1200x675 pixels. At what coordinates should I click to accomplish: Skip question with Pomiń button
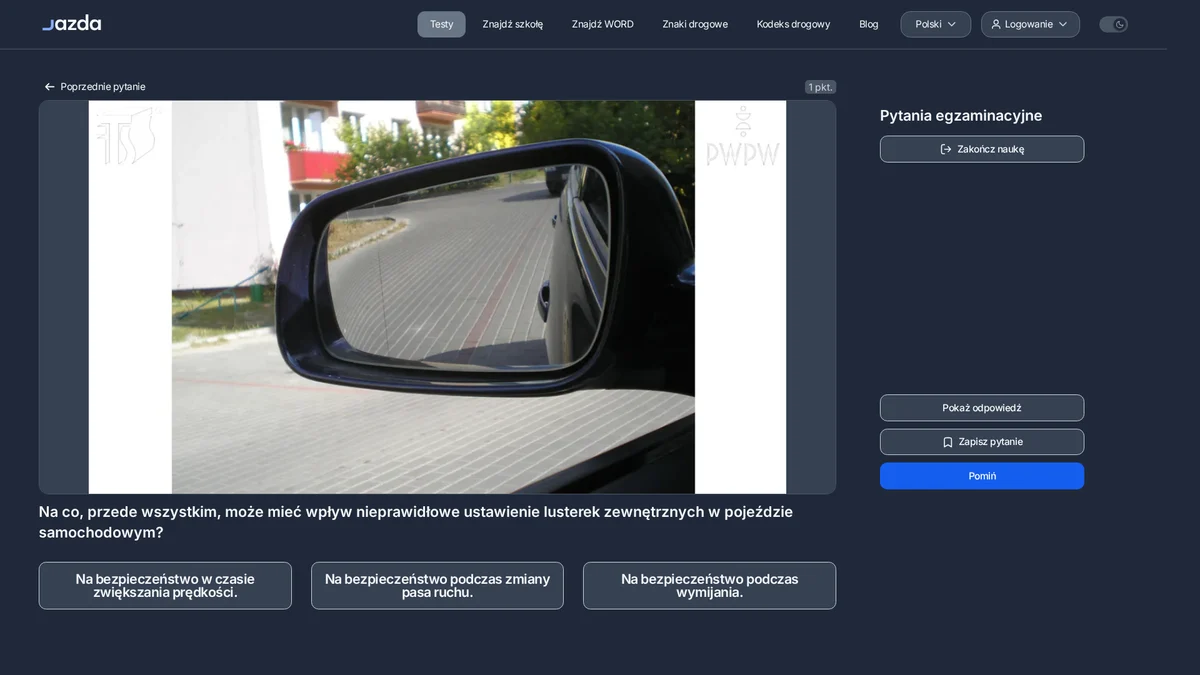click(982, 476)
